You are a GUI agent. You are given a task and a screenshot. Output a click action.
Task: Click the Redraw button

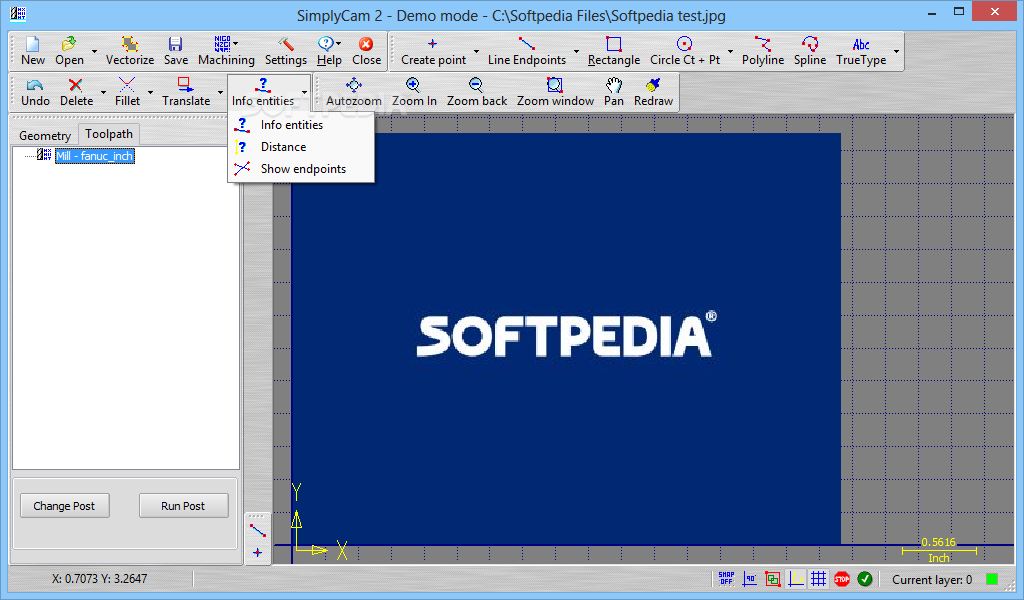[x=653, y=92]
